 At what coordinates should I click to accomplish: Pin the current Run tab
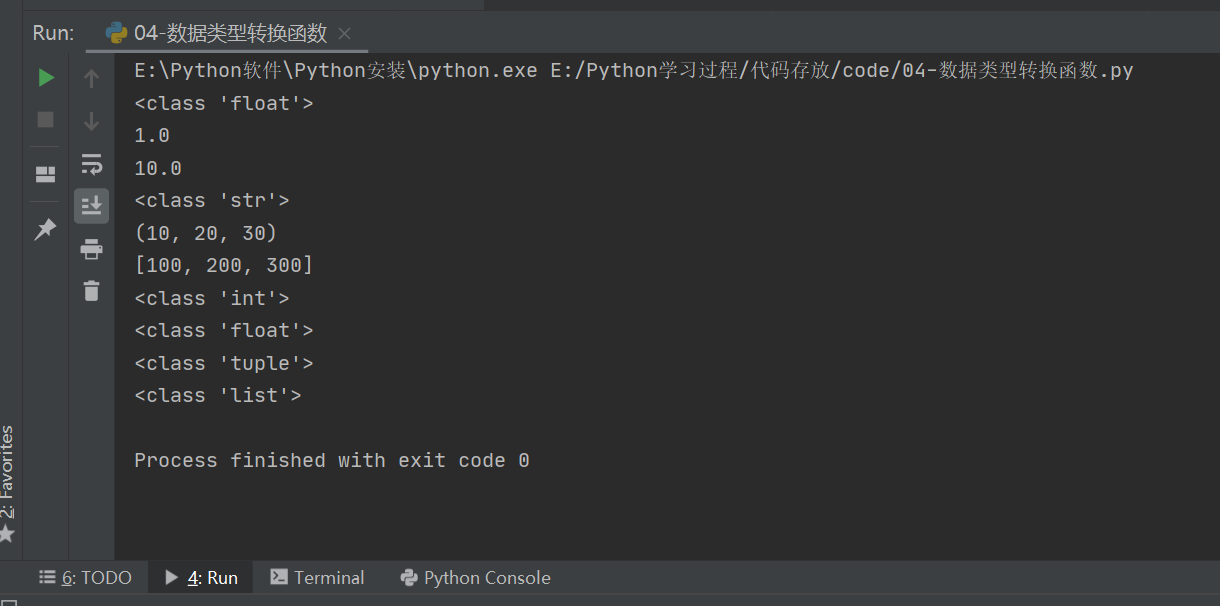46,229
